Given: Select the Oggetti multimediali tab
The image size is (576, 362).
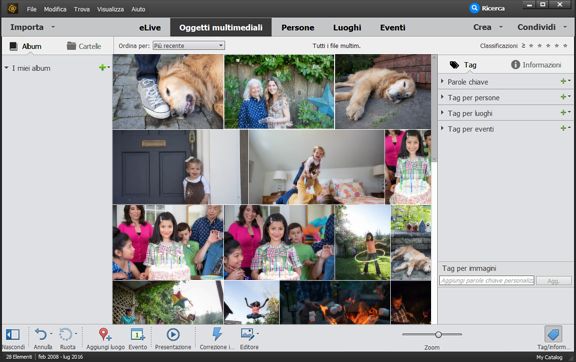Looking at the screenshot, I should [221, 27].
